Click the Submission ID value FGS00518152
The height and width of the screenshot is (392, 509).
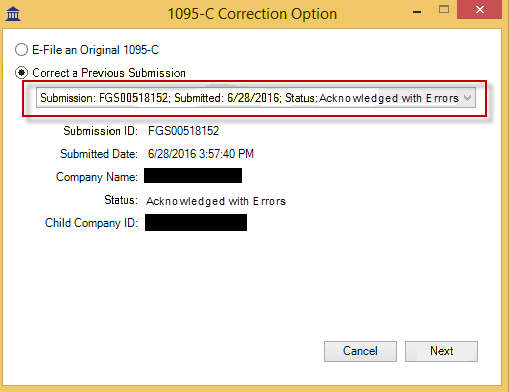(183, 131)
